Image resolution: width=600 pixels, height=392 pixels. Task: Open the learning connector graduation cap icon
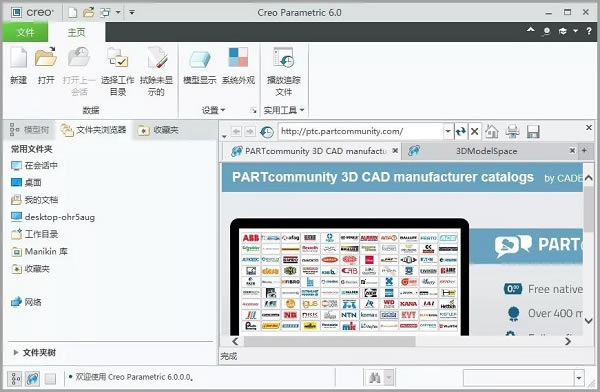[562, 31]
